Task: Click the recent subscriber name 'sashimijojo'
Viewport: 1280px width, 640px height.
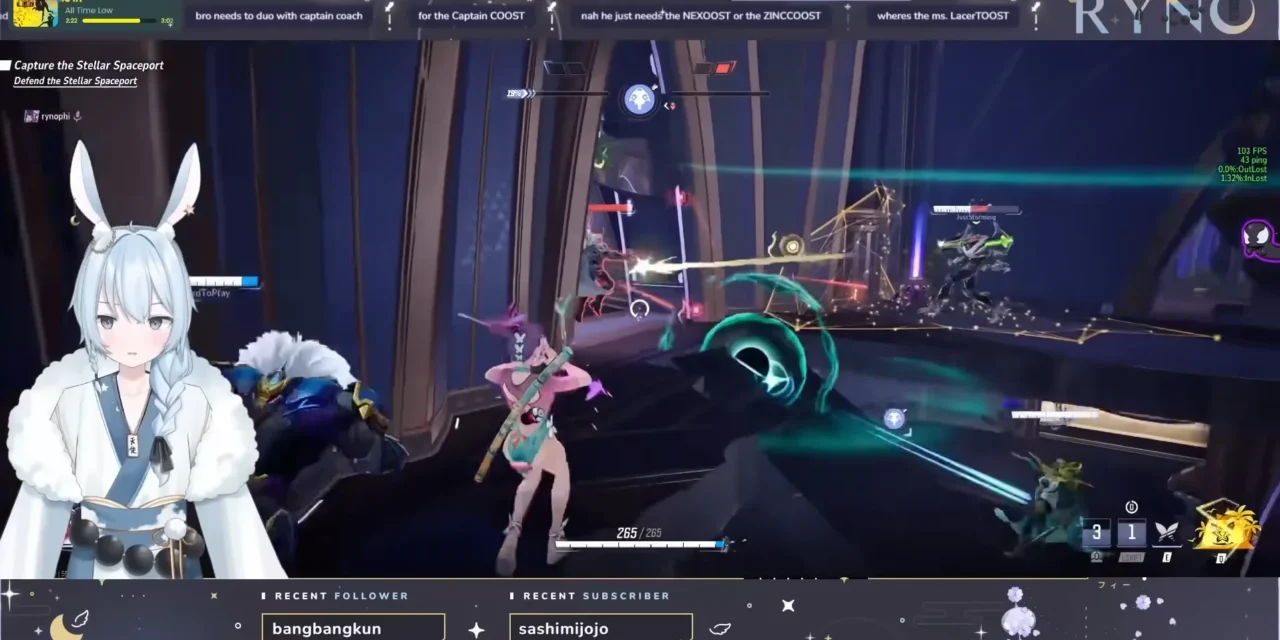Action: point(563,629)
